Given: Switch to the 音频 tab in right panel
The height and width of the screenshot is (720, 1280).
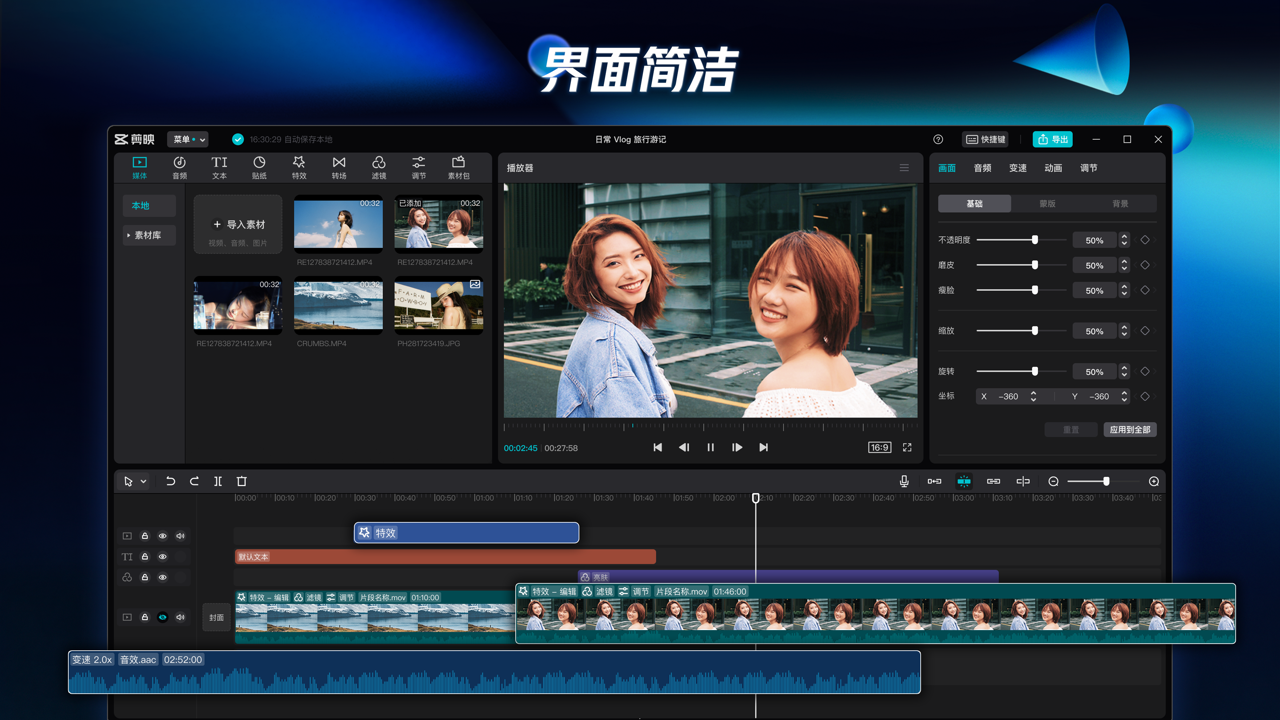Looking at the screenshot, I should pos(982,168).
